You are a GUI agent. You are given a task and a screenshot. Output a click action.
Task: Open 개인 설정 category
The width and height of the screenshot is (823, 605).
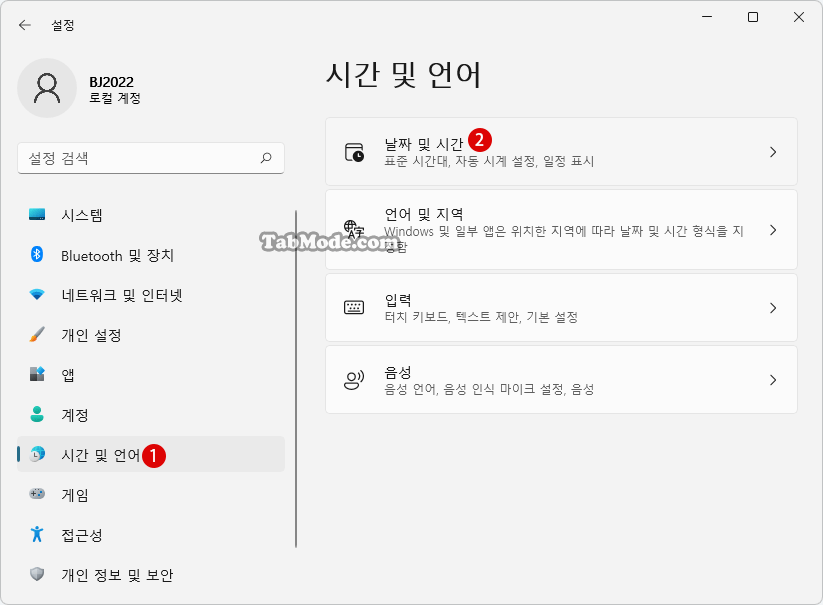click(151, 335)
